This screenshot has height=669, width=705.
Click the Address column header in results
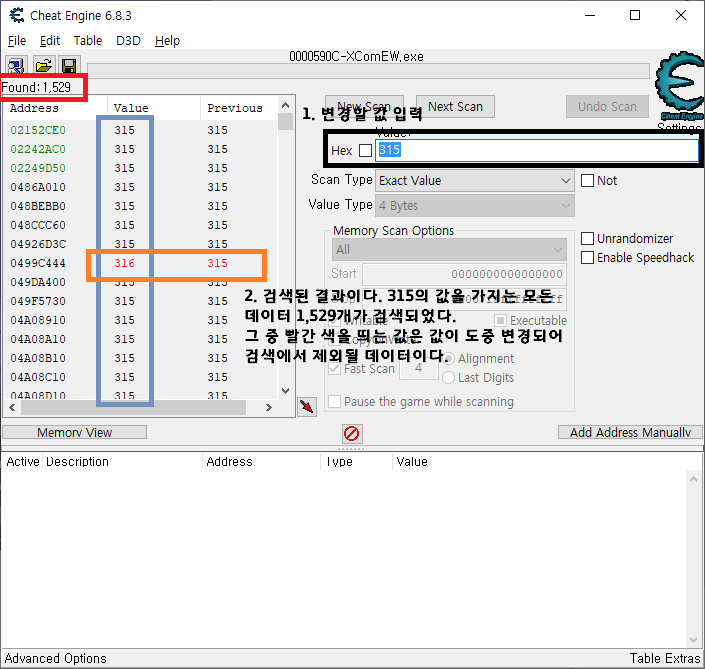(x=56, y=108)
